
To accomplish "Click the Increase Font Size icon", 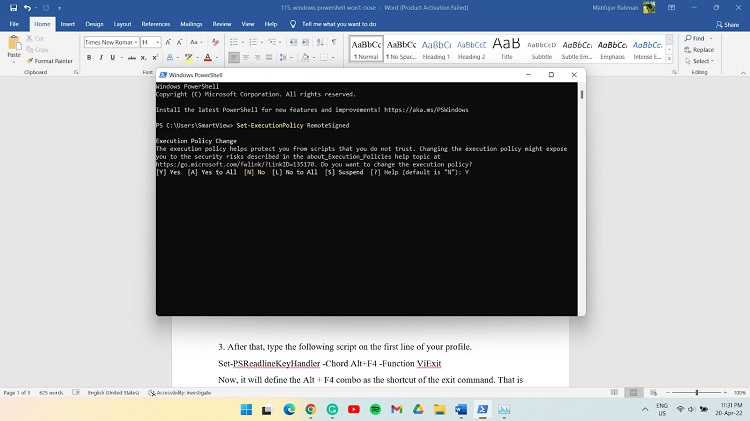I will [169, 43].
